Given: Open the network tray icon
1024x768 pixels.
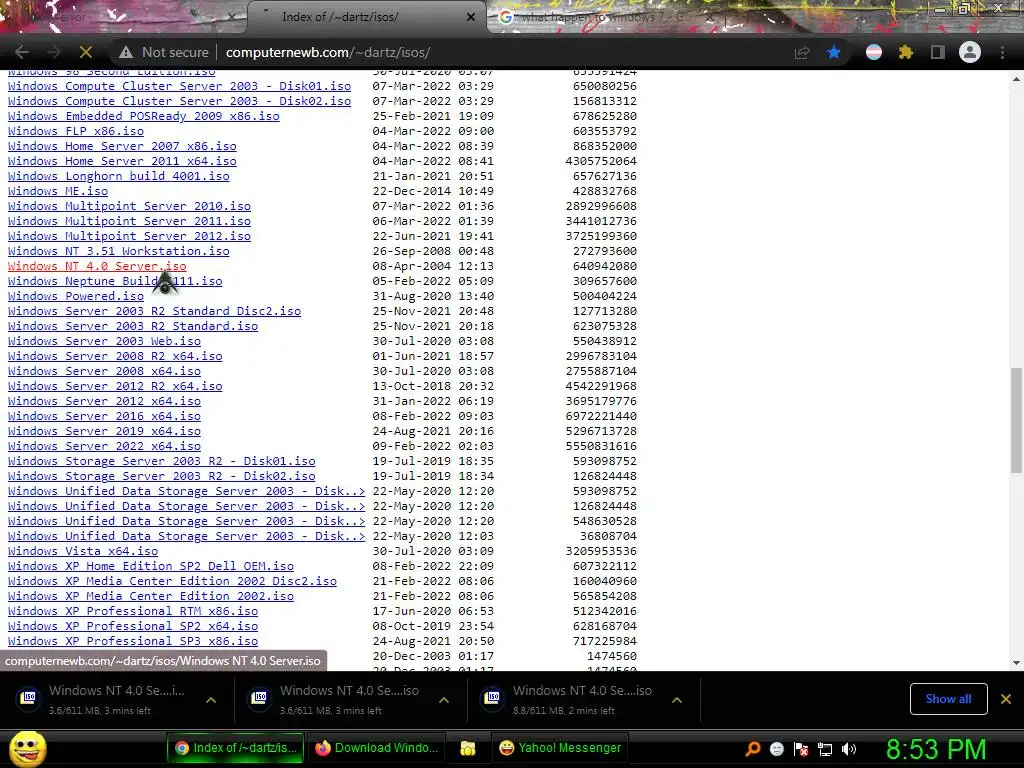Looking at the screenshot, I should [x=825, y=749].
